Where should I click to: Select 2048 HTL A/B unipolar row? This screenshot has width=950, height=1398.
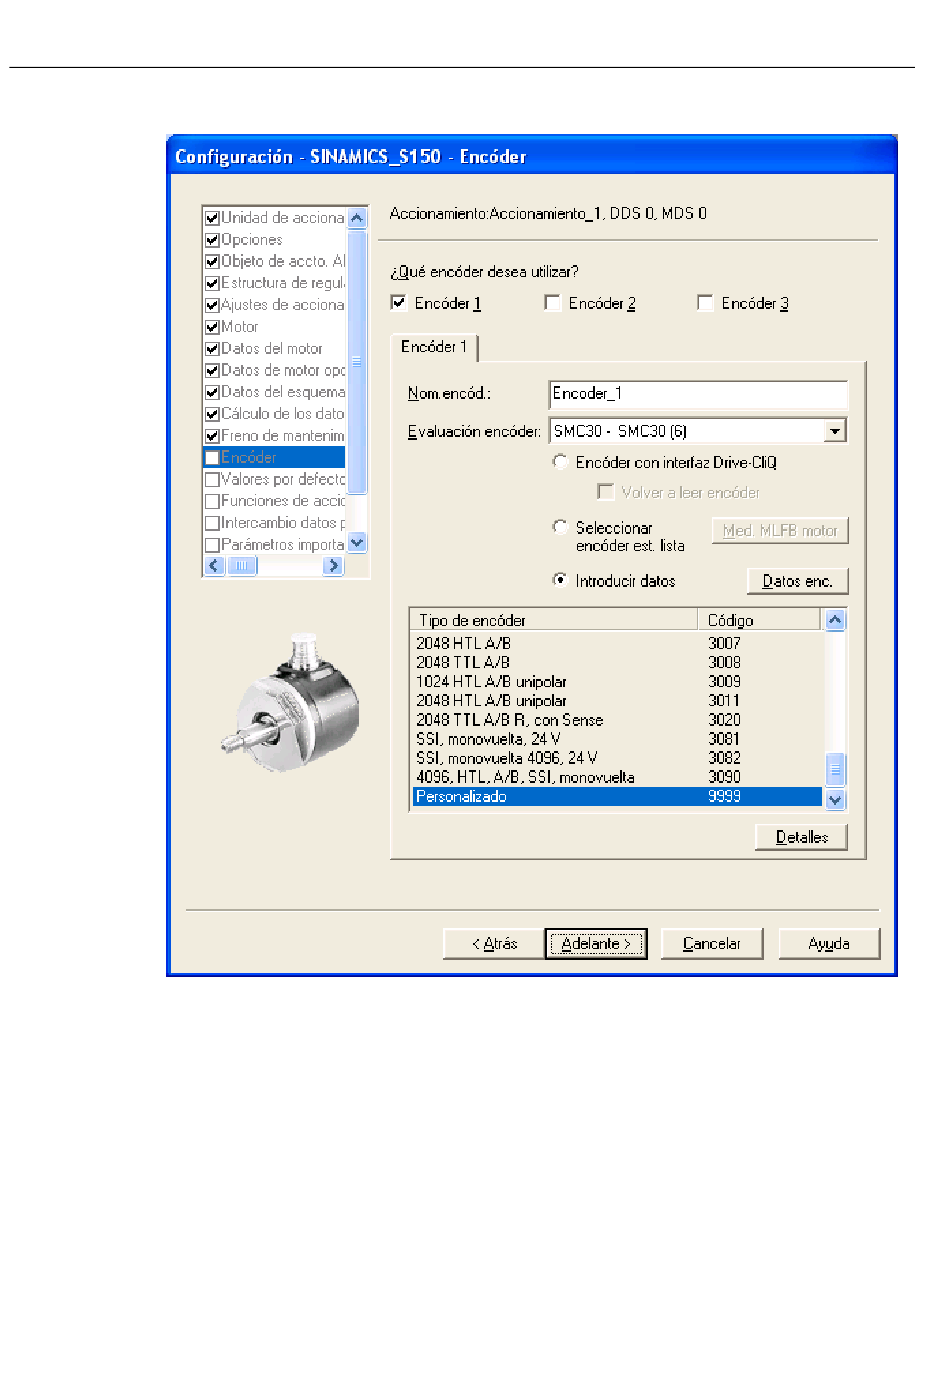pyautogui.click(x=617, y=701)
